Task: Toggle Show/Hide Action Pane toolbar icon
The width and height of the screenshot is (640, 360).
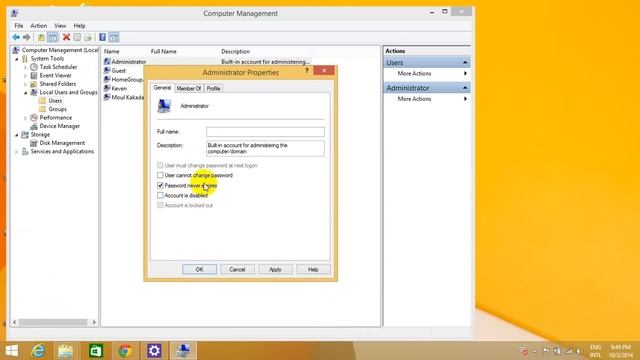Action: coord(114,38)
